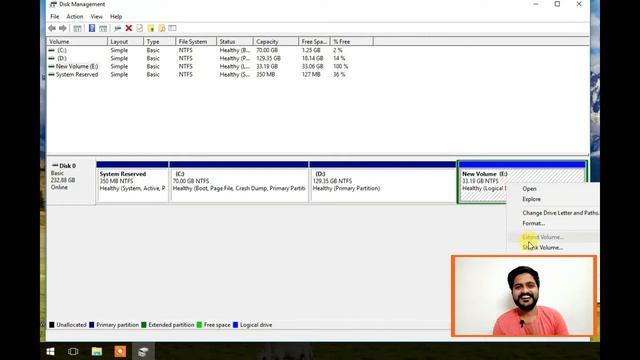Image resolution: width=640 pixels, height=360 pixels.
Task: Open the File menu
Action: 55,16
